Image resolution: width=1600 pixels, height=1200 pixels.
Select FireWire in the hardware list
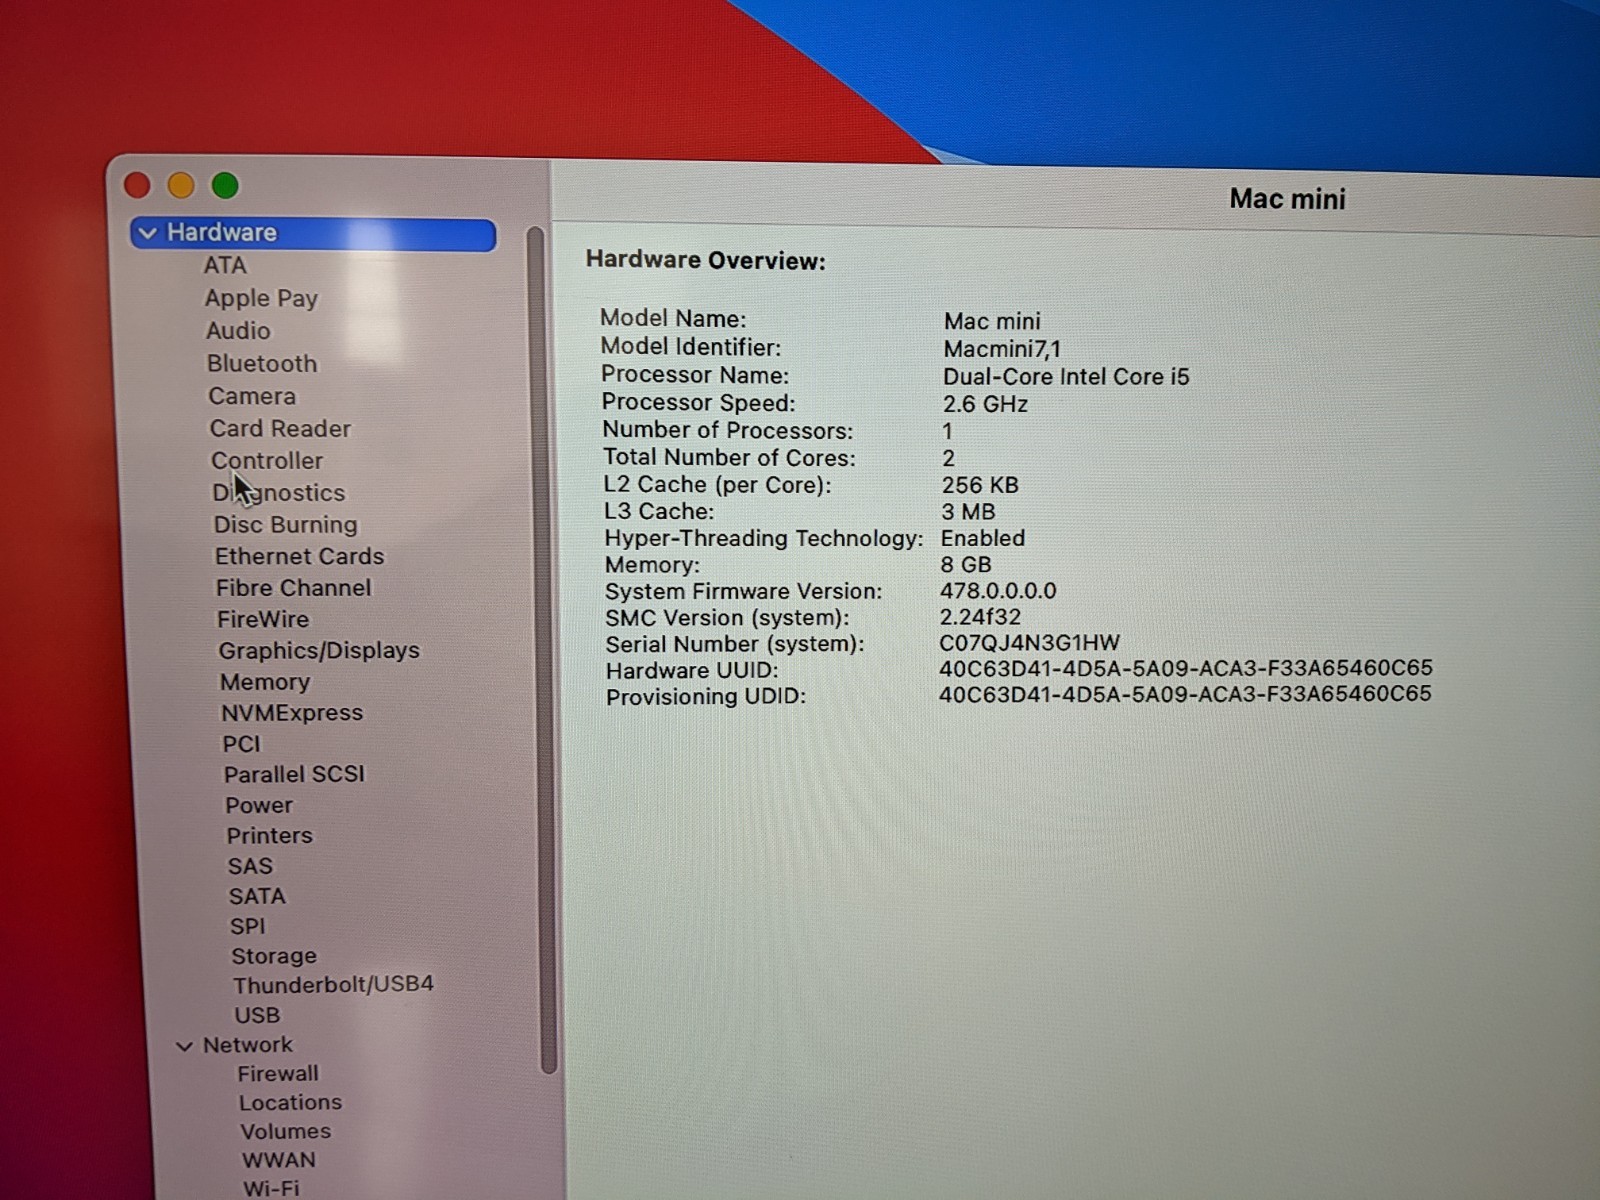pyautogui.click(x=263, y=619)
